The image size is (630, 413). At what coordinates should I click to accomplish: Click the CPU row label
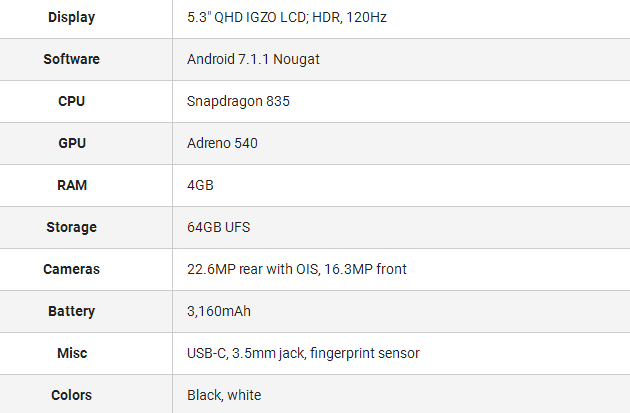(x=71, y=101)
